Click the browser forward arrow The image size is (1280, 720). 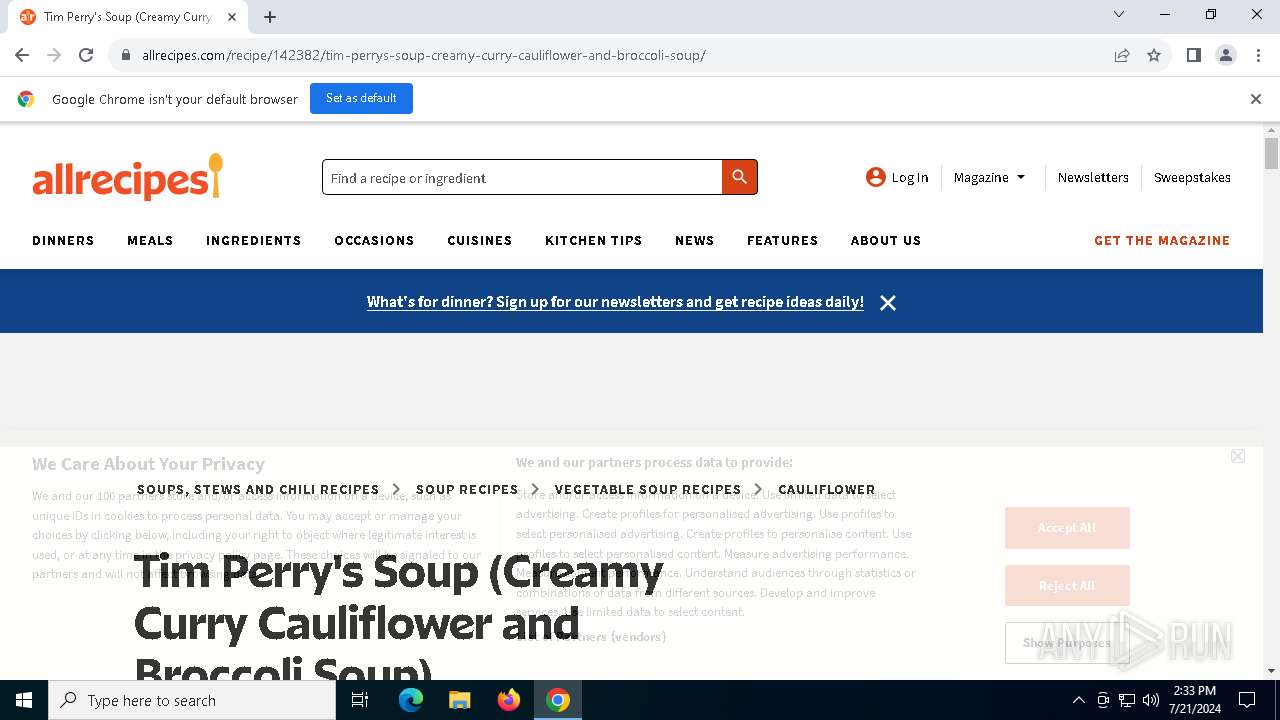click(x=54, y=55)
